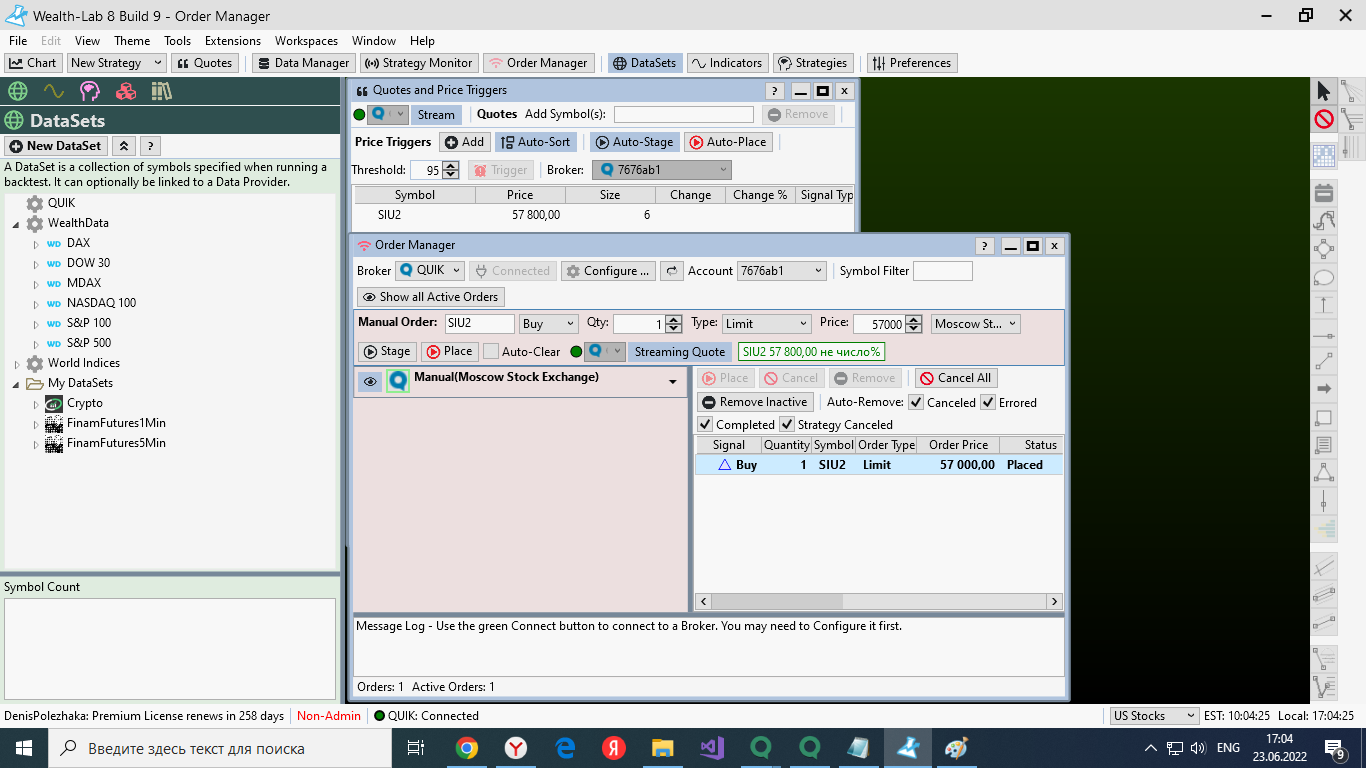Select the triangle drawing tool
Viewport: 1366px width, 768px height.
(x=1324, y=472)
